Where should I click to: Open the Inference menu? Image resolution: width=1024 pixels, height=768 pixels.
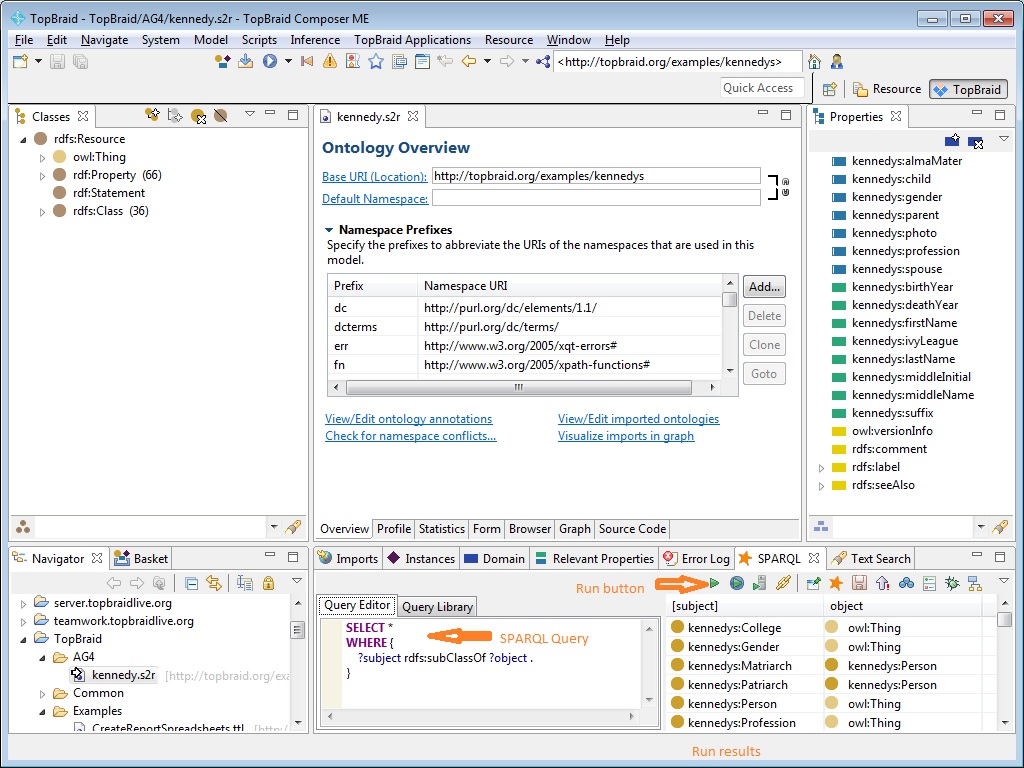[x=315, y=40]
